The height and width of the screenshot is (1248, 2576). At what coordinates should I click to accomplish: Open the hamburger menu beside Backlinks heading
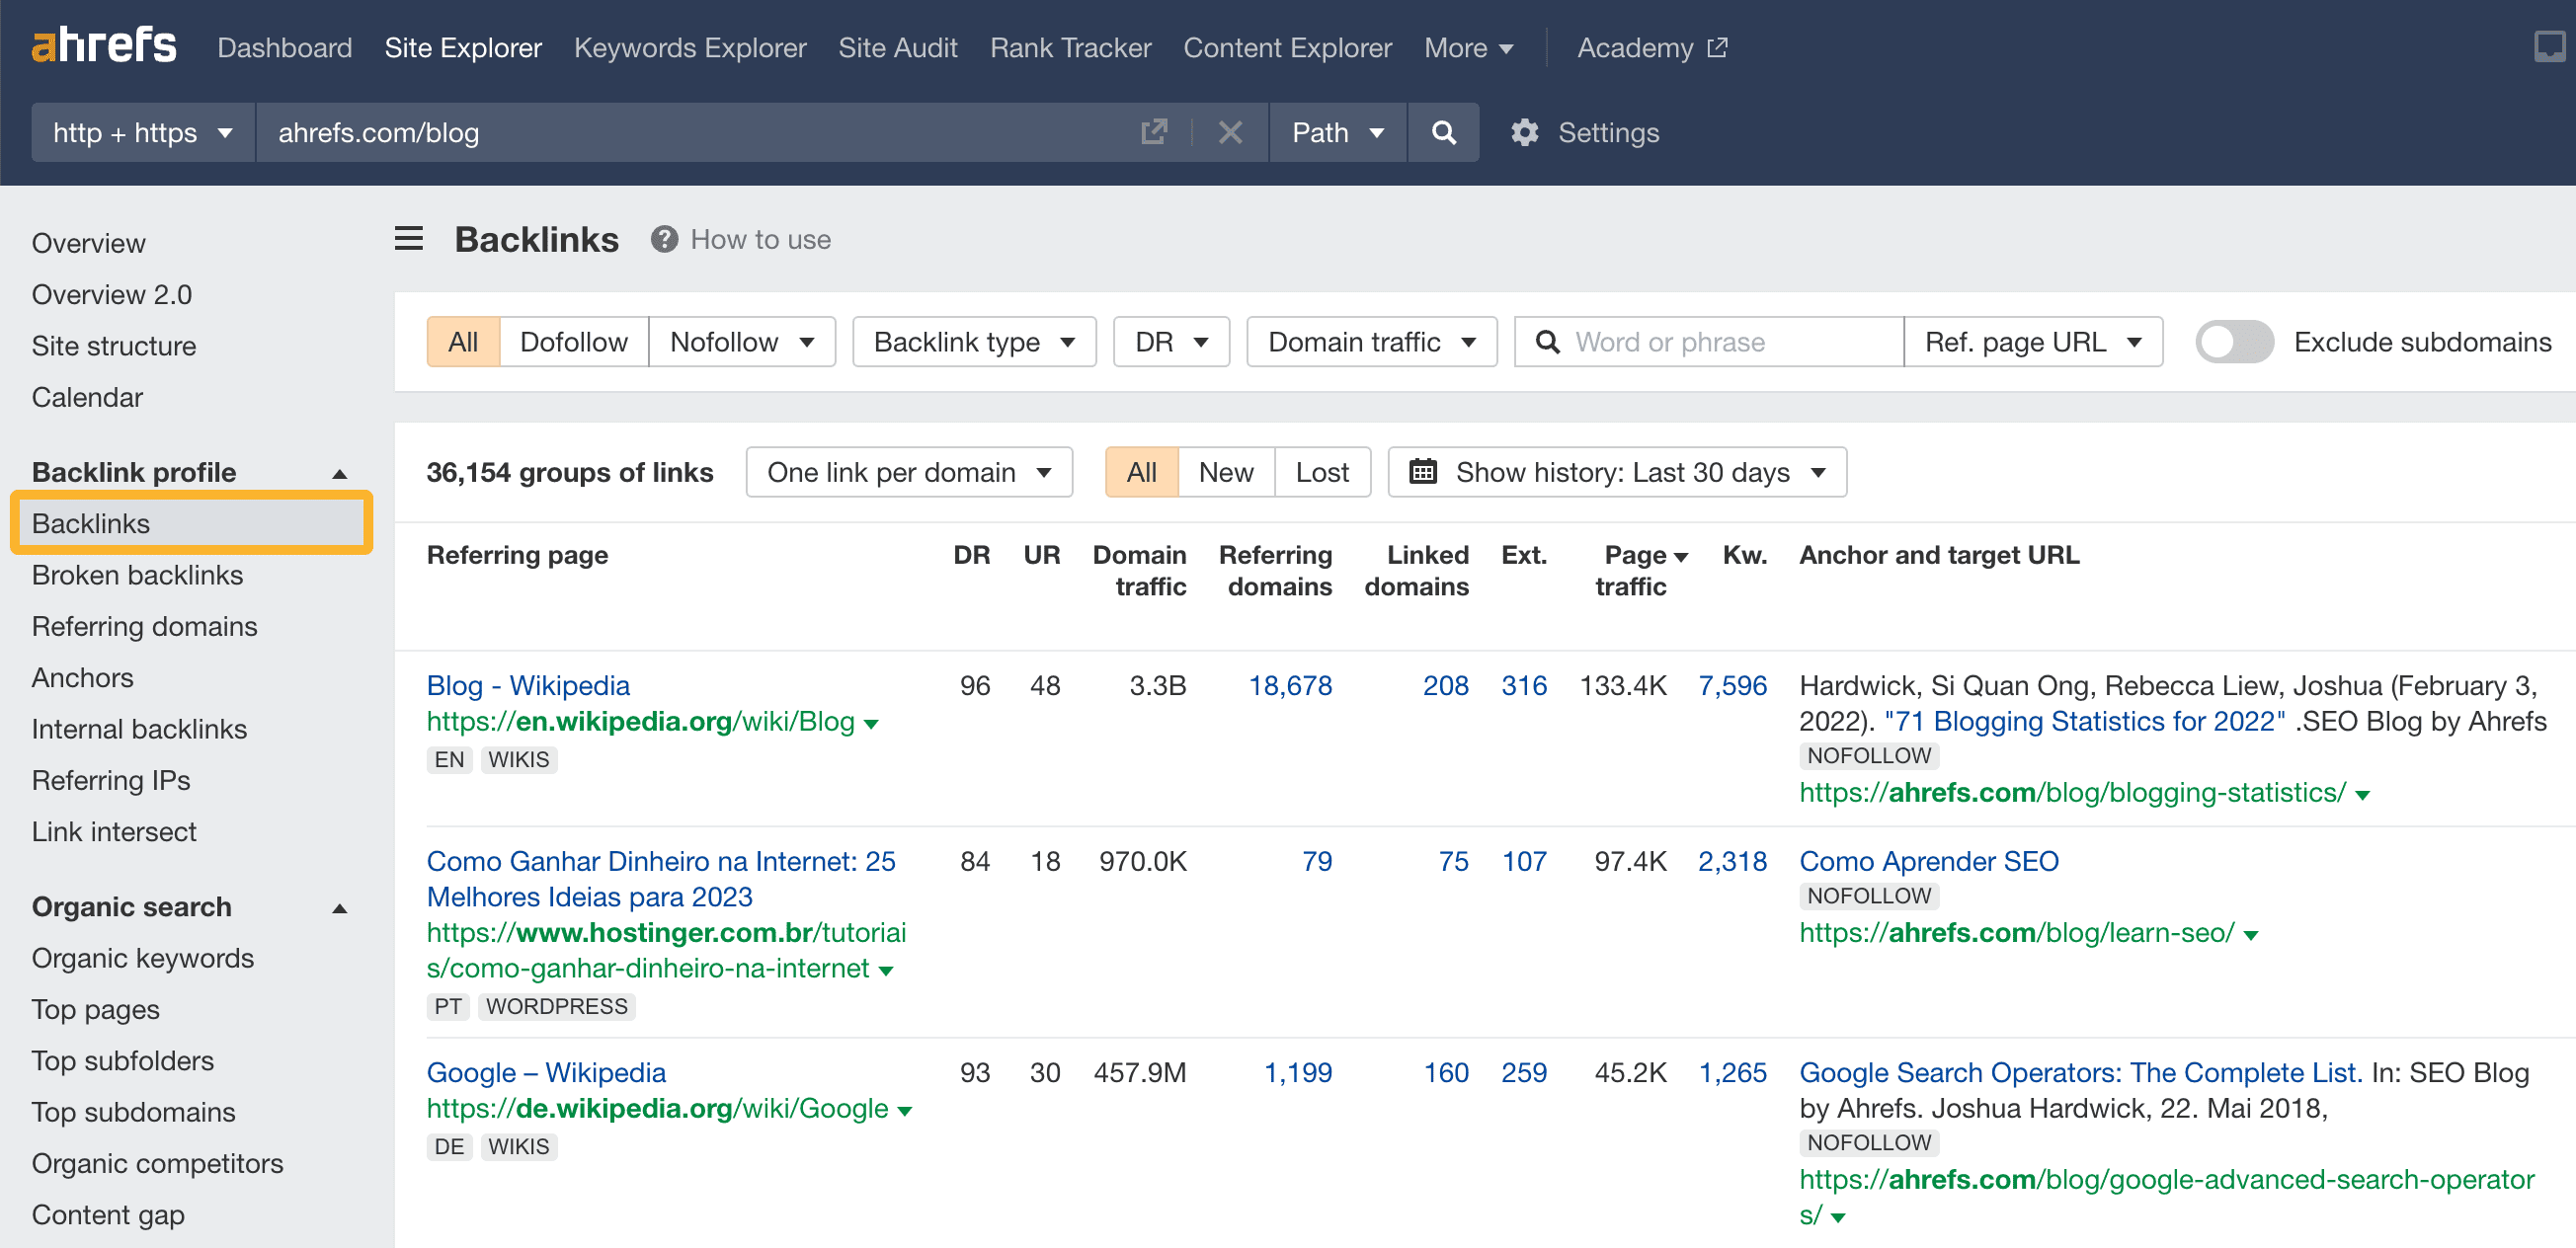(408, 239)
